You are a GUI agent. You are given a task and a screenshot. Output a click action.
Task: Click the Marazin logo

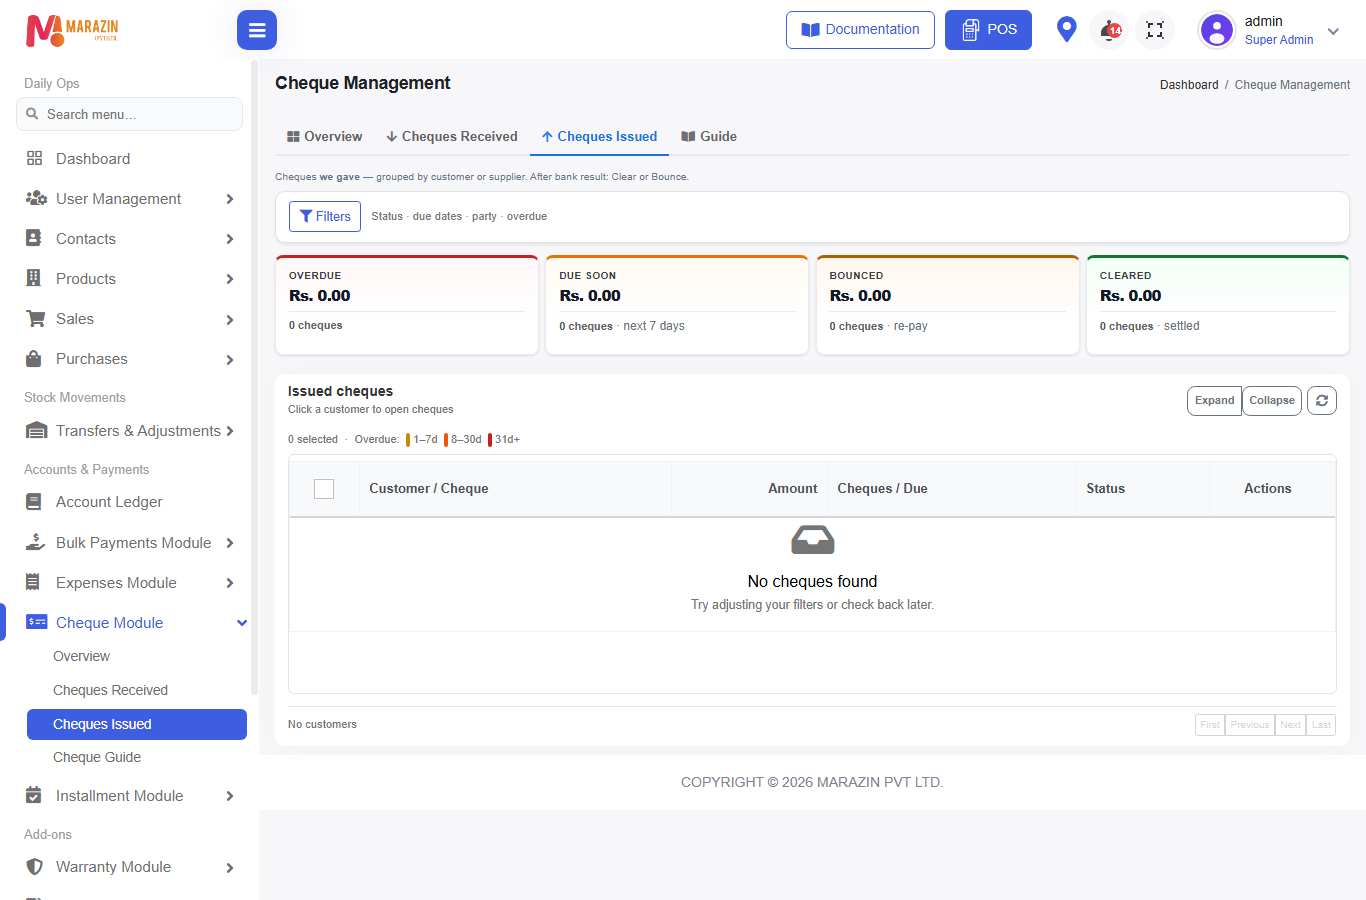(72, 30)
